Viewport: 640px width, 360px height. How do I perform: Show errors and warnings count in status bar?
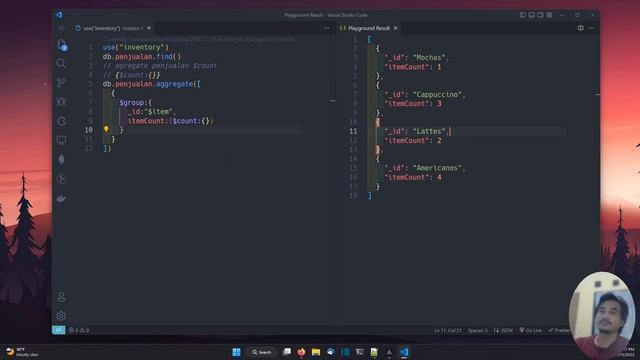[x=79, y=330]
